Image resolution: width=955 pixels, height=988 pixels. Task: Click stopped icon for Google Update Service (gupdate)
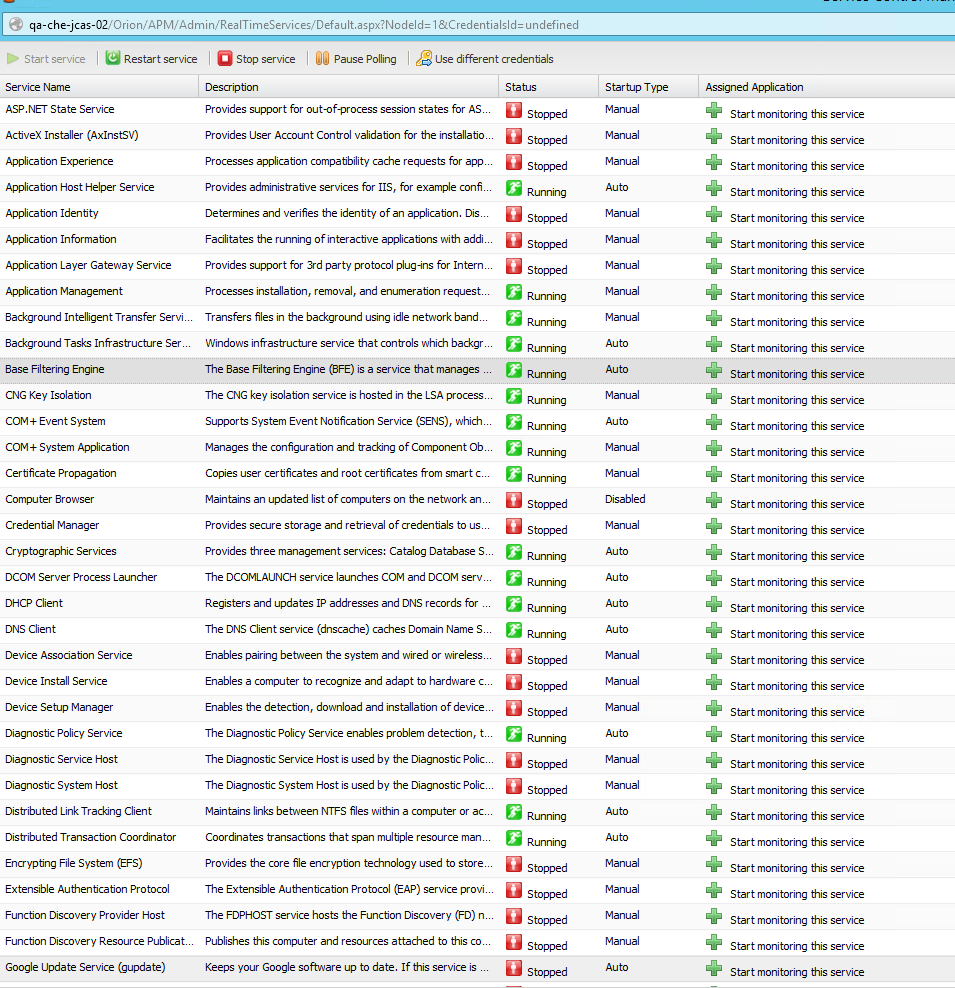point(514,968)
